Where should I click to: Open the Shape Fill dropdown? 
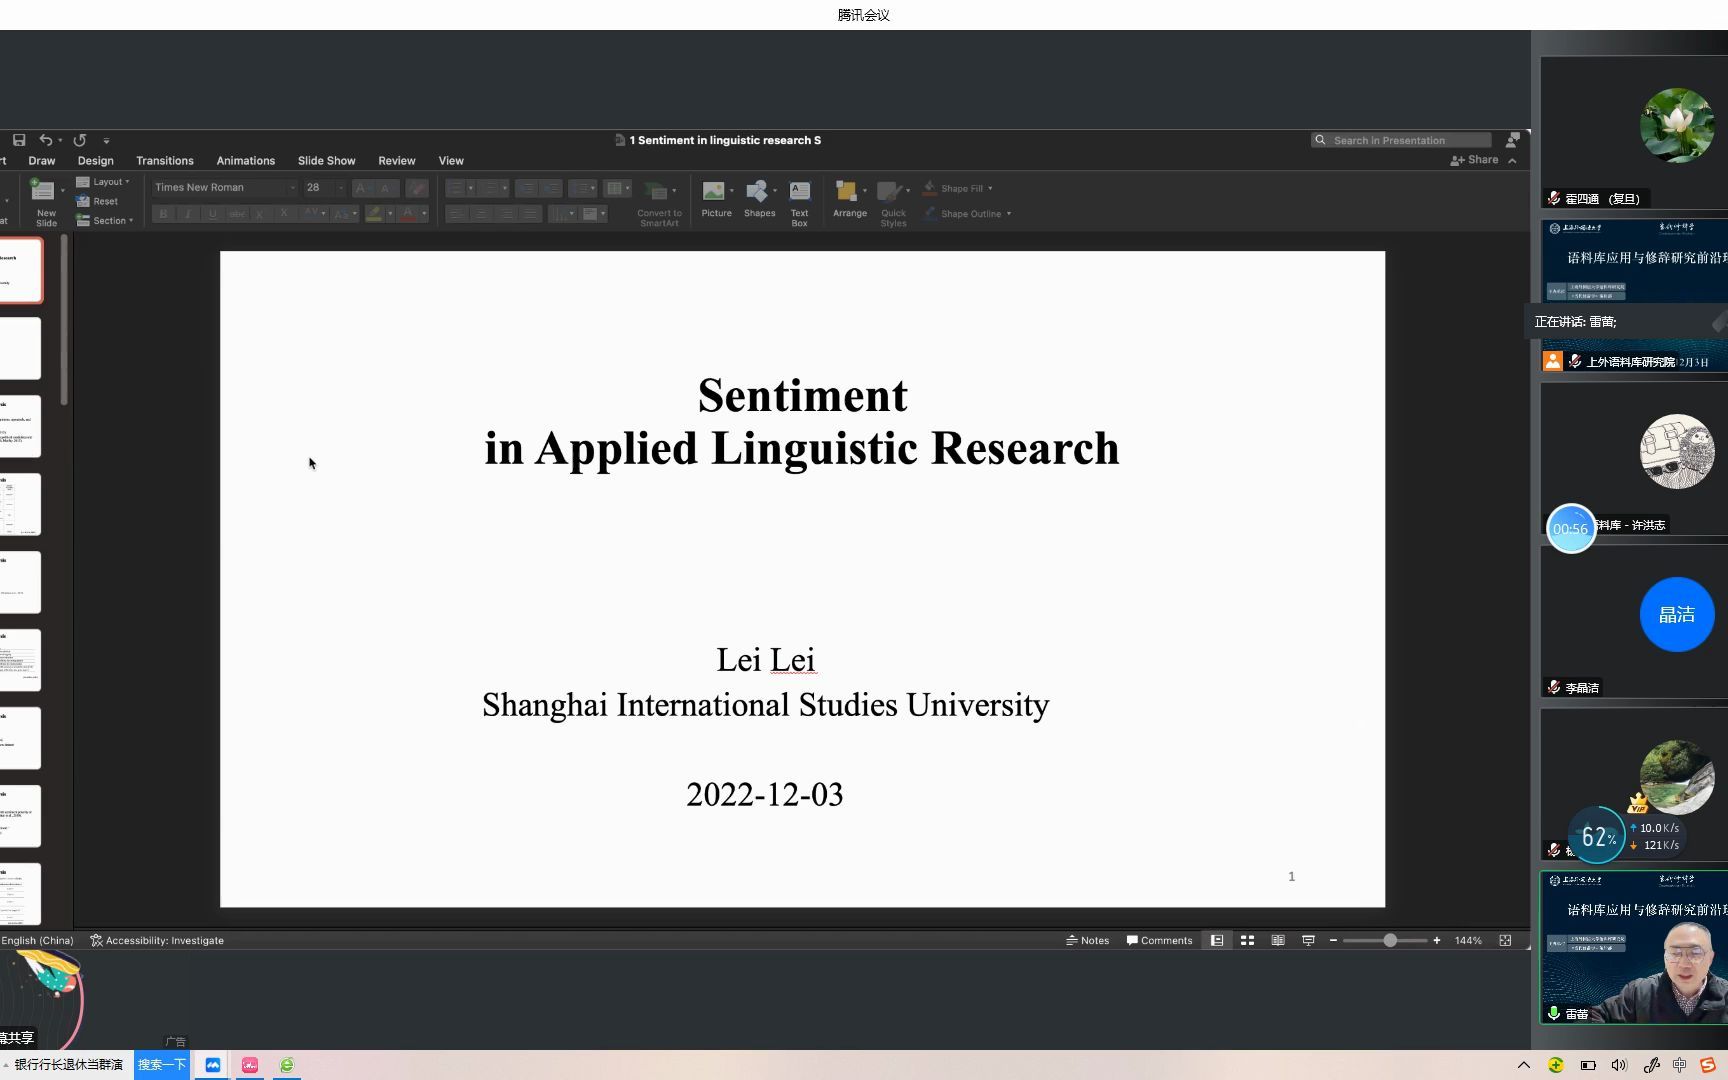958,188
